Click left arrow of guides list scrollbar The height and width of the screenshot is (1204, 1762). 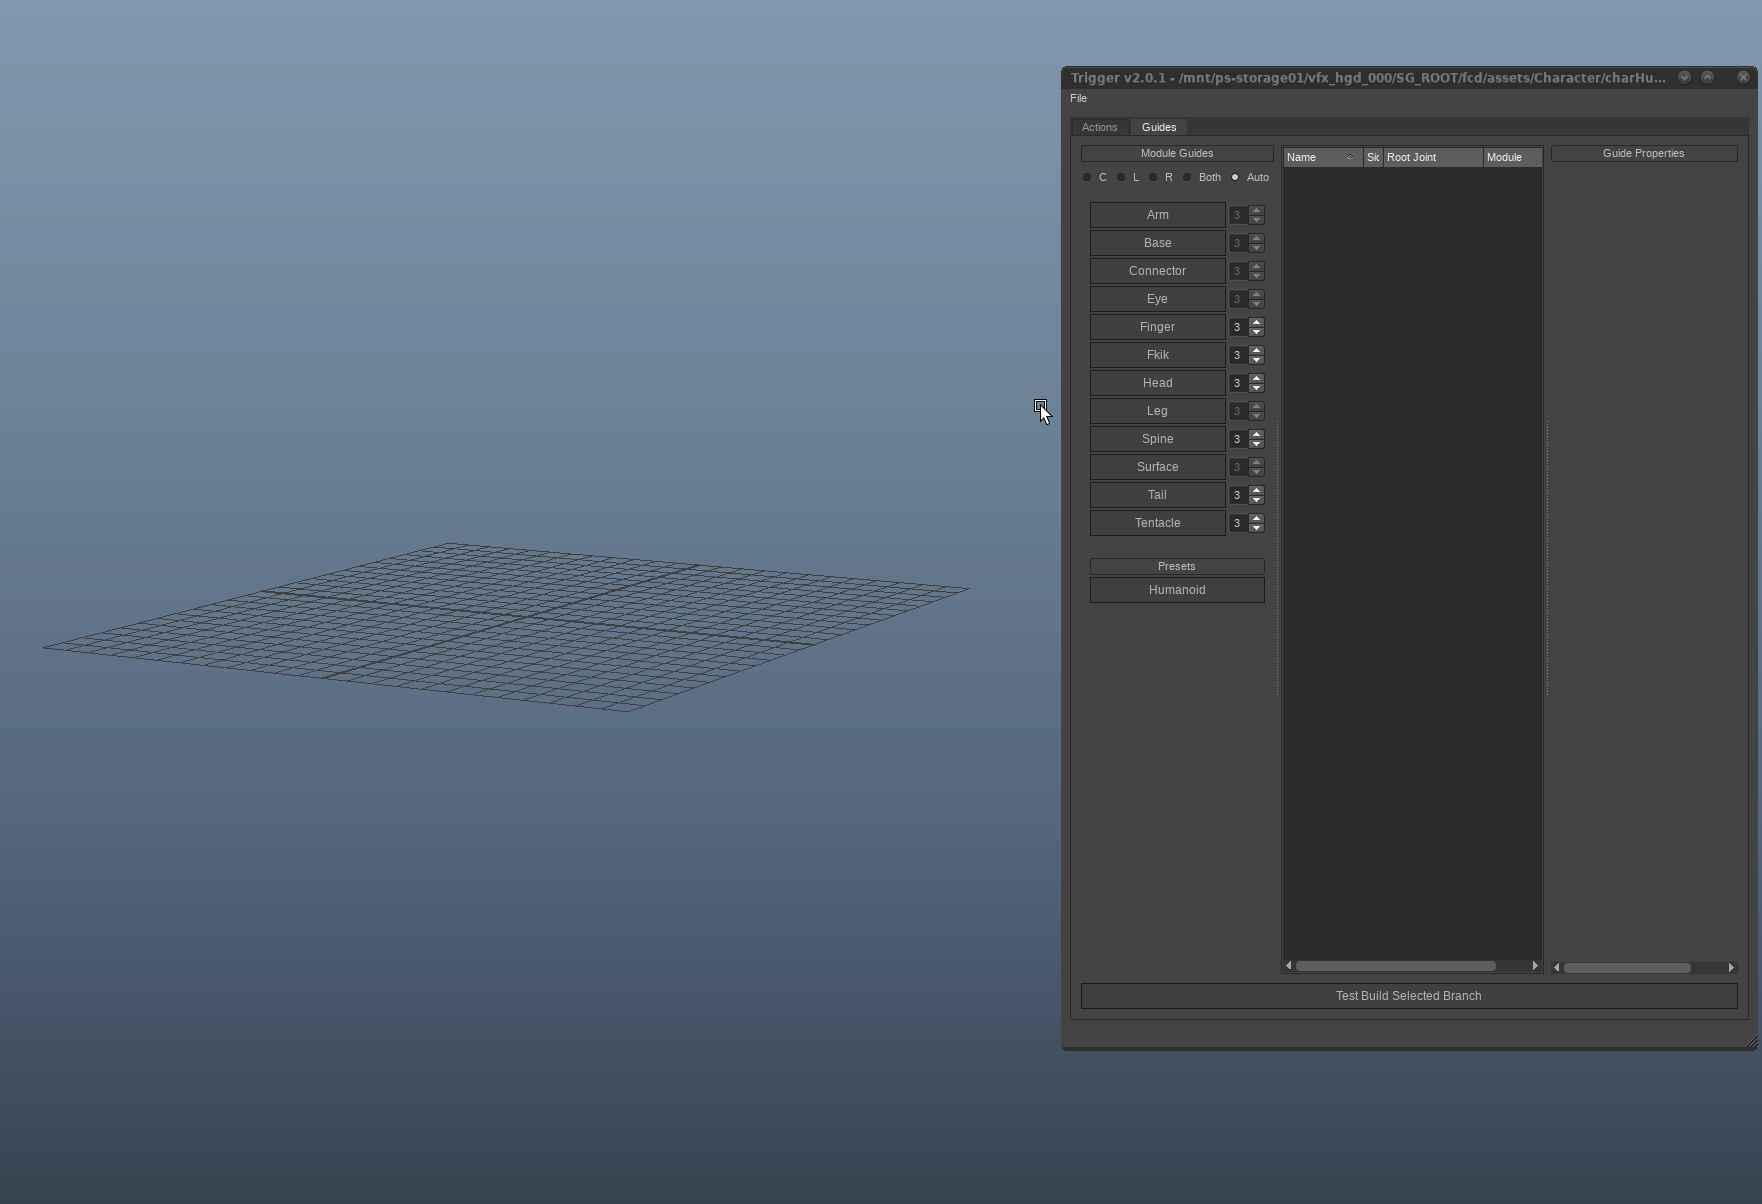pos(1289,965)
